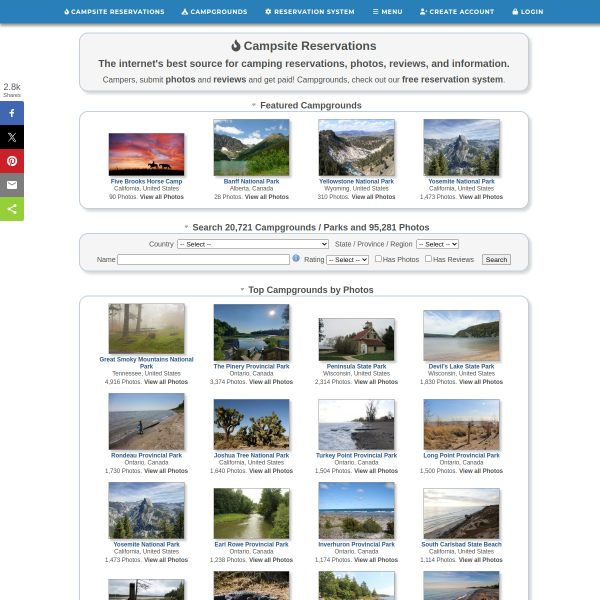Screen dimensions: 600x600
Task: Click the Inverhuron Provincial Park thumbnail
Action: point(356,510)
